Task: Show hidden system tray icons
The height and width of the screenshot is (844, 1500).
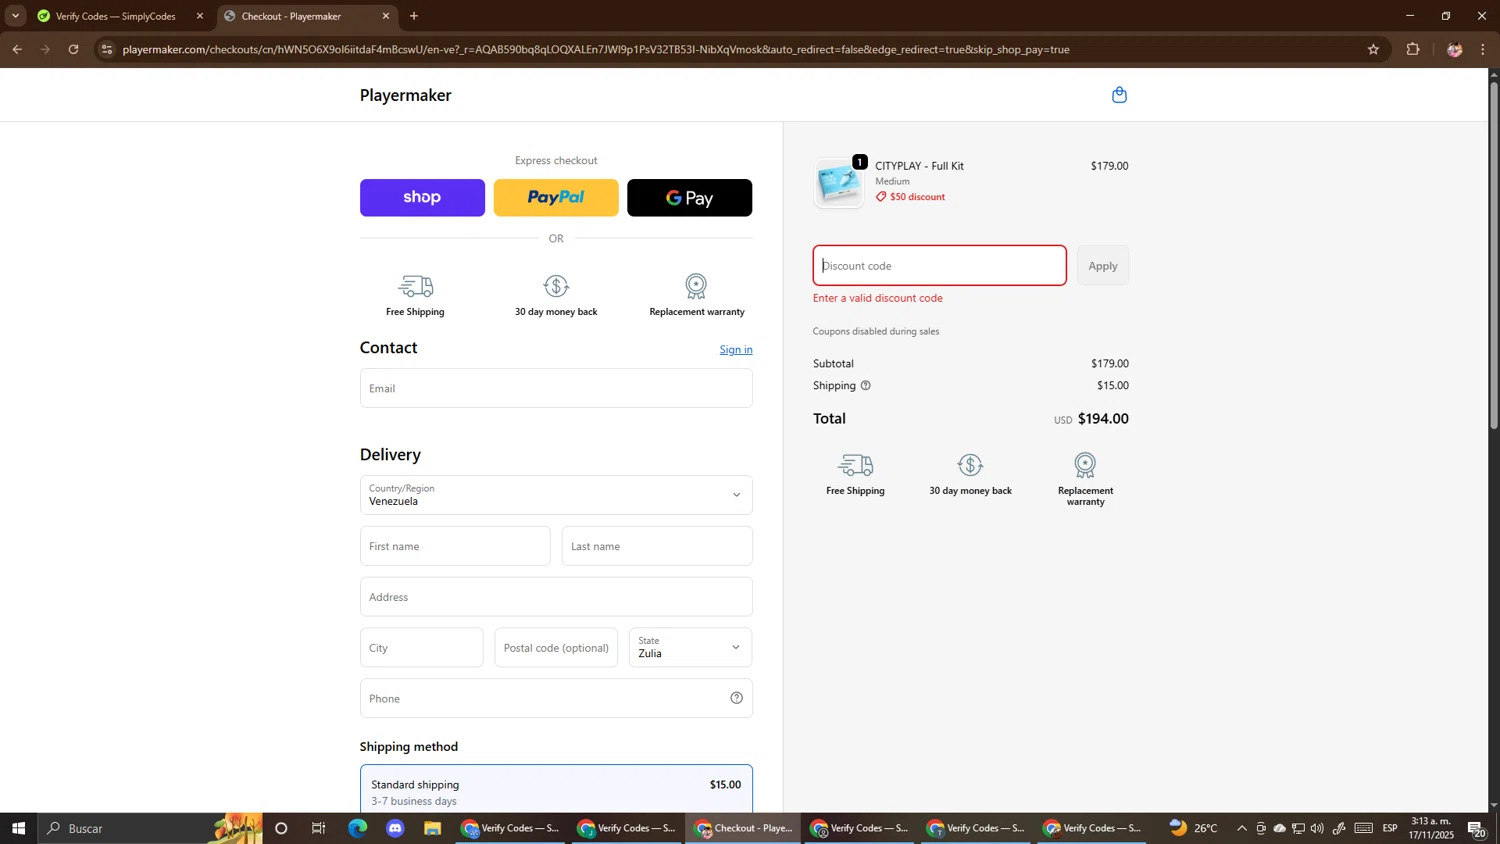Action: (1242, 828)
